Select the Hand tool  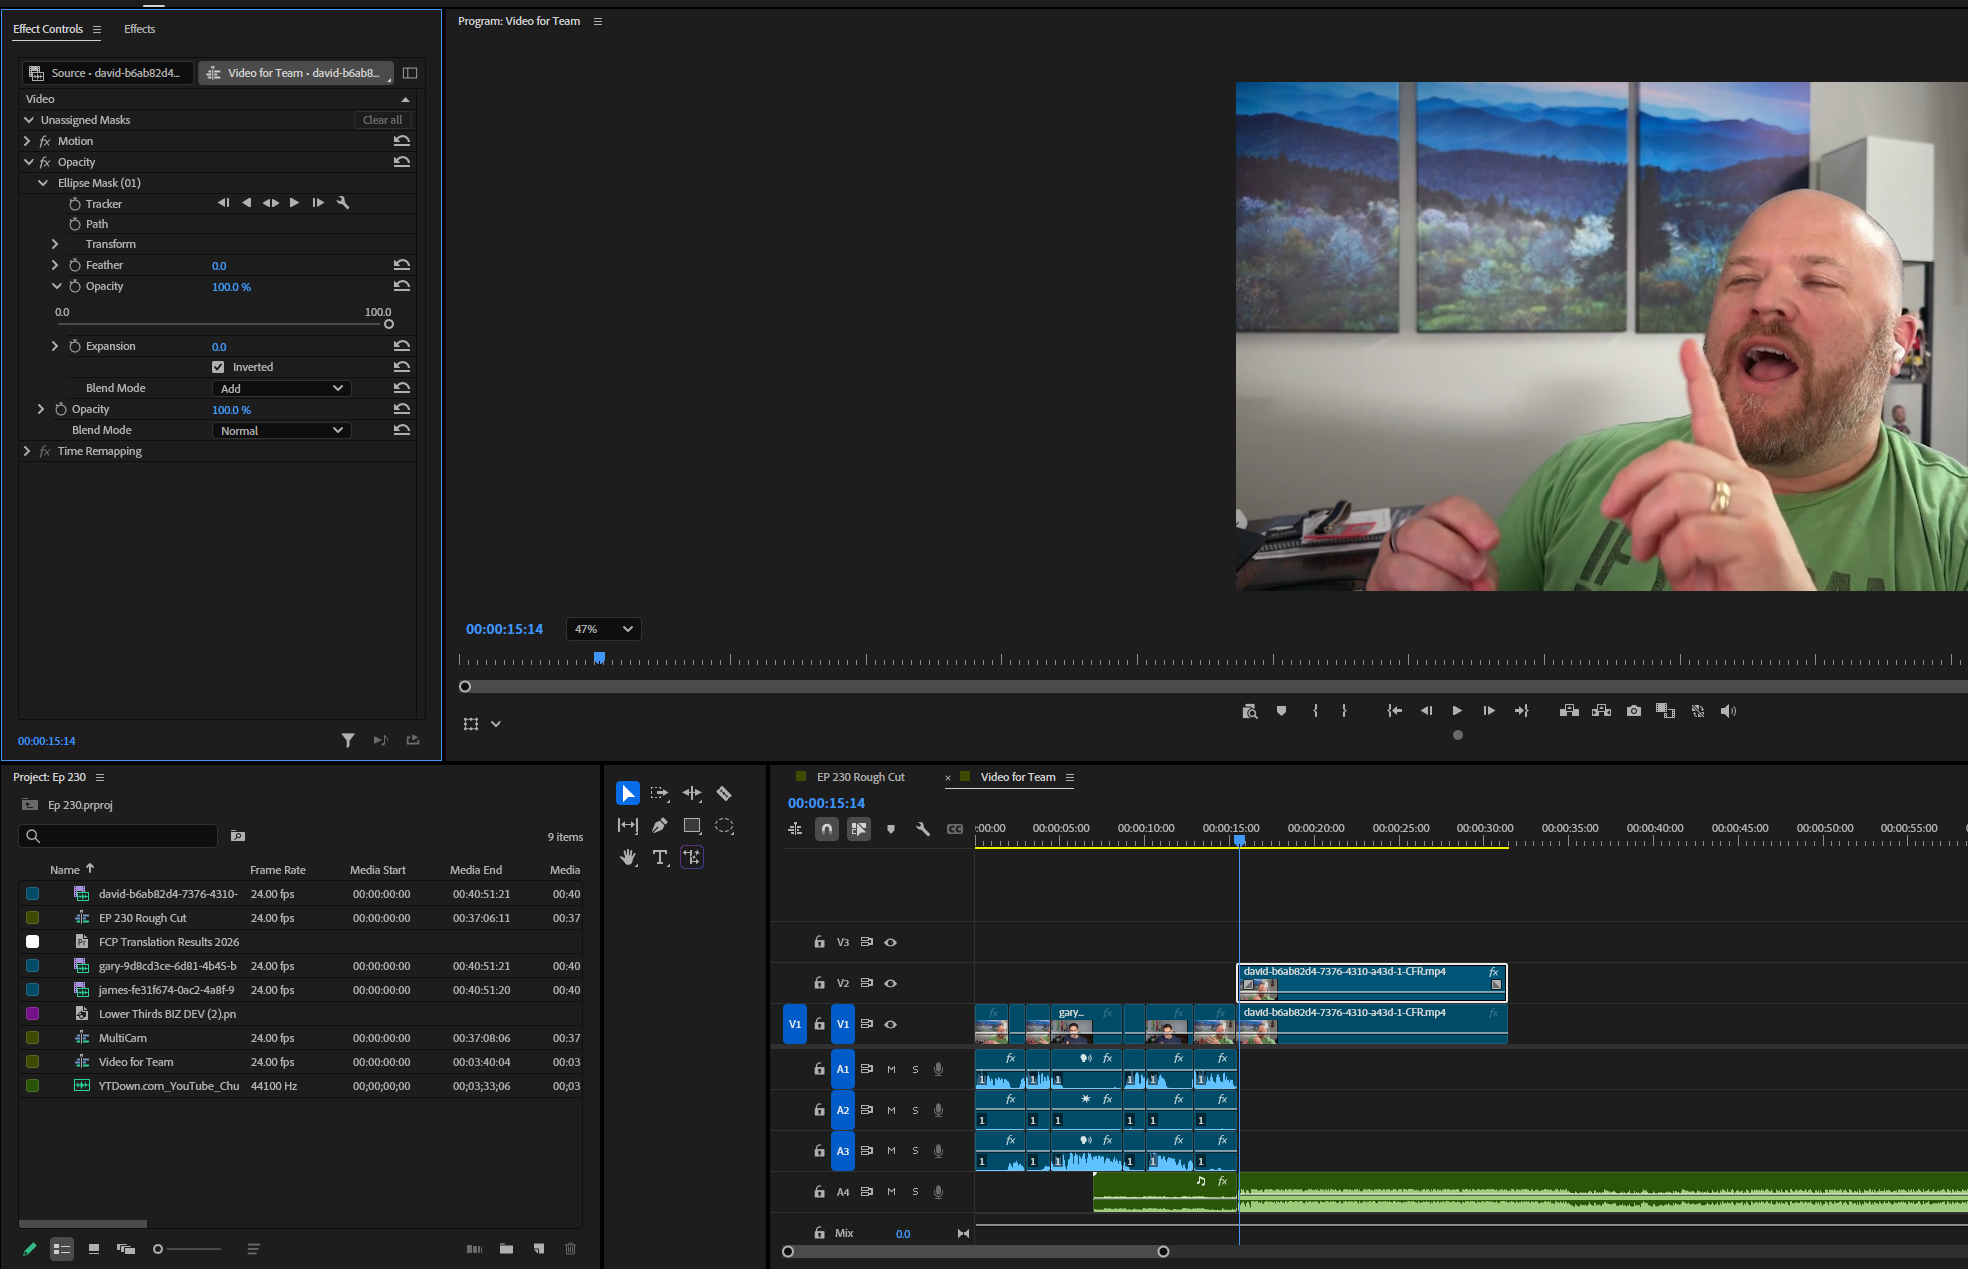(628, 858)
